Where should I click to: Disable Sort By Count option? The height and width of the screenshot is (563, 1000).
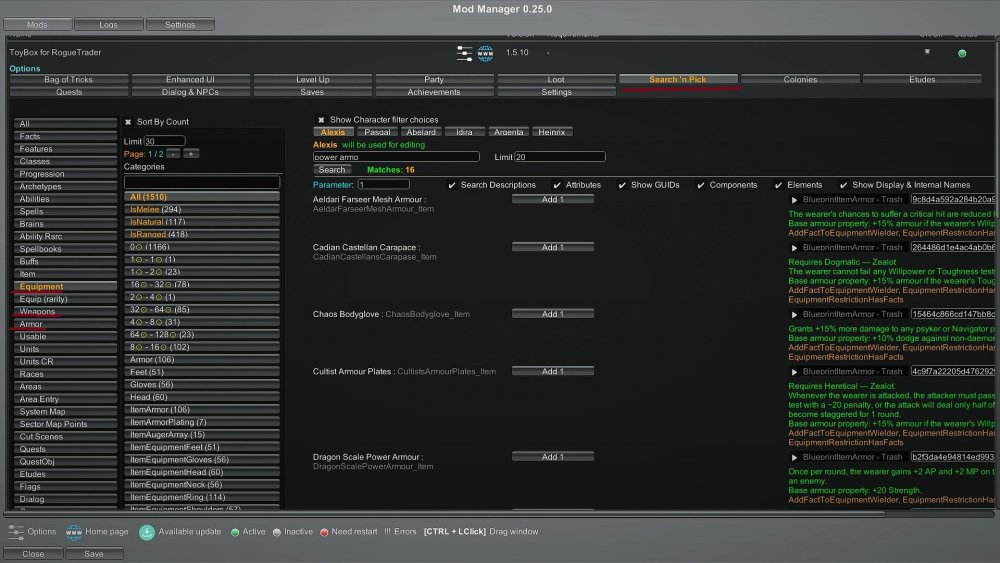coord(128,122)
